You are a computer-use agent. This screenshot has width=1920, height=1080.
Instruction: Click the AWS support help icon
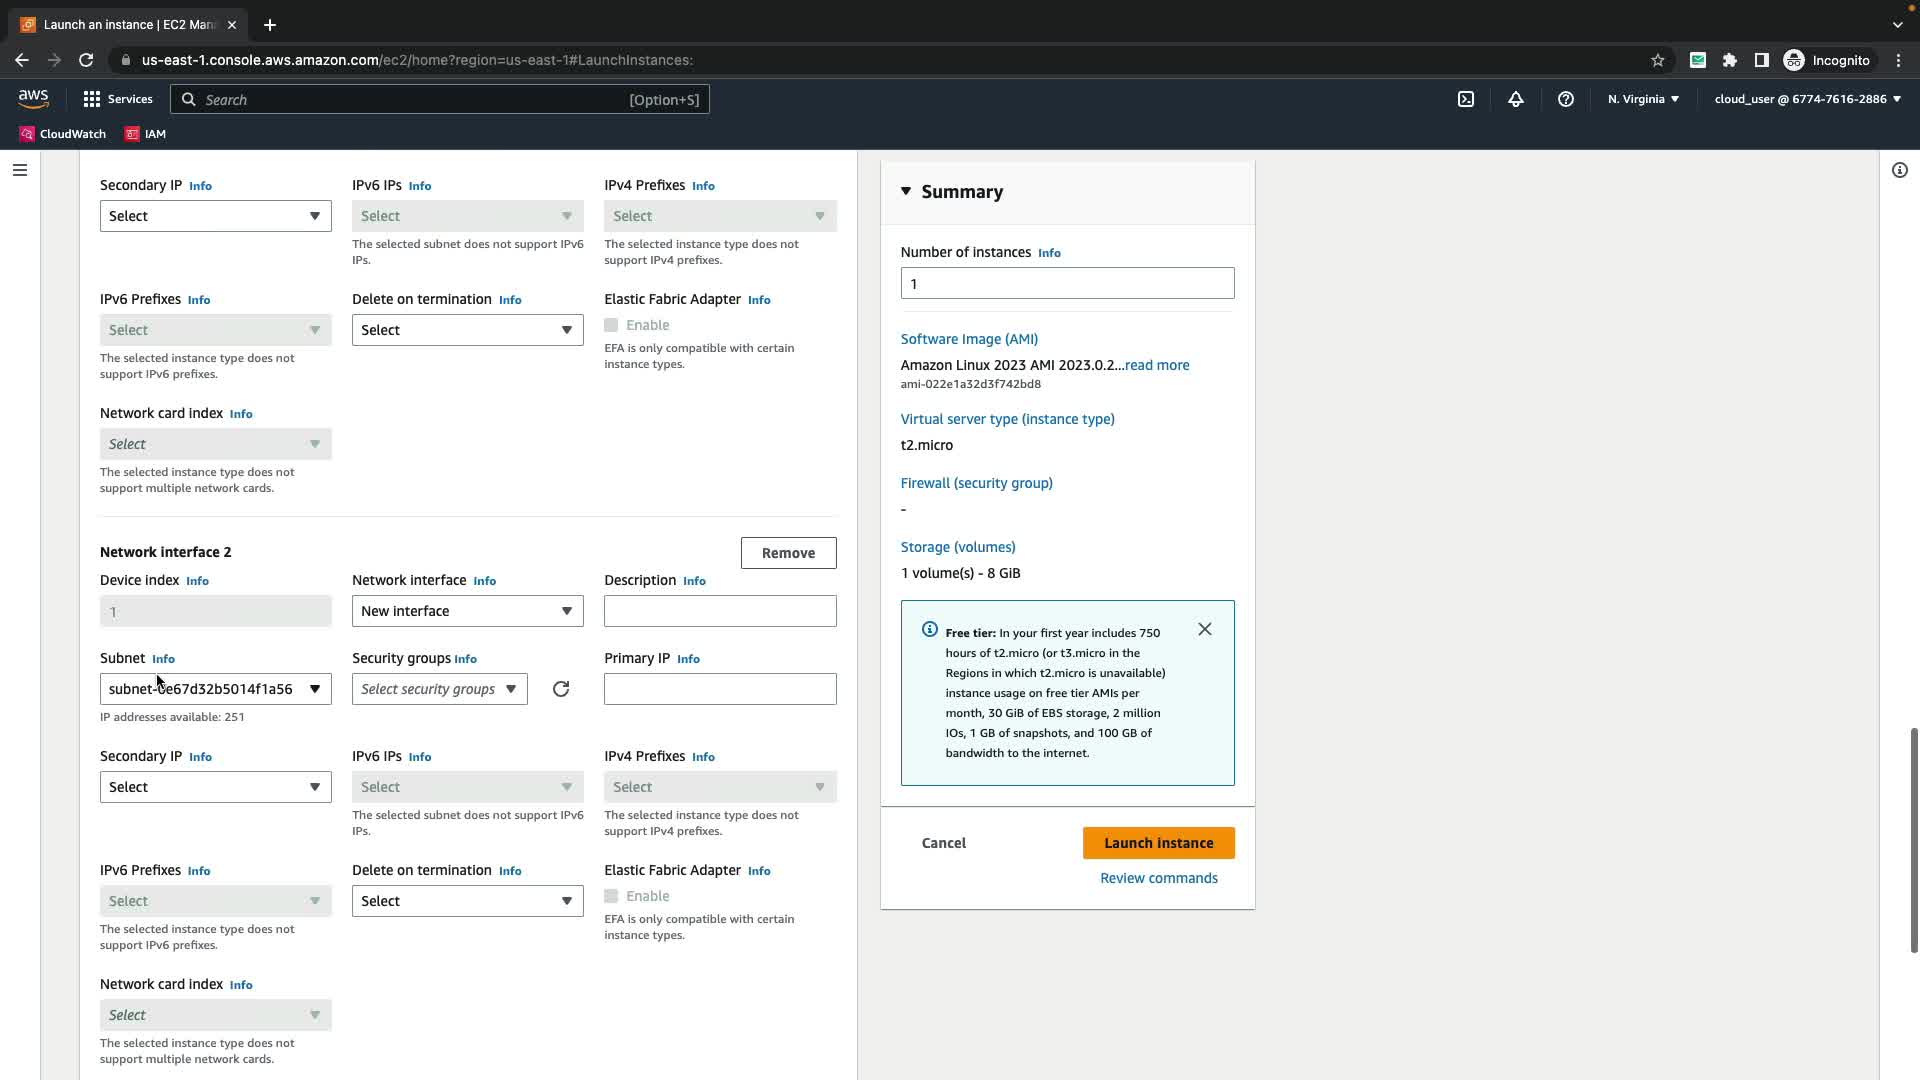click(1566, 99)
